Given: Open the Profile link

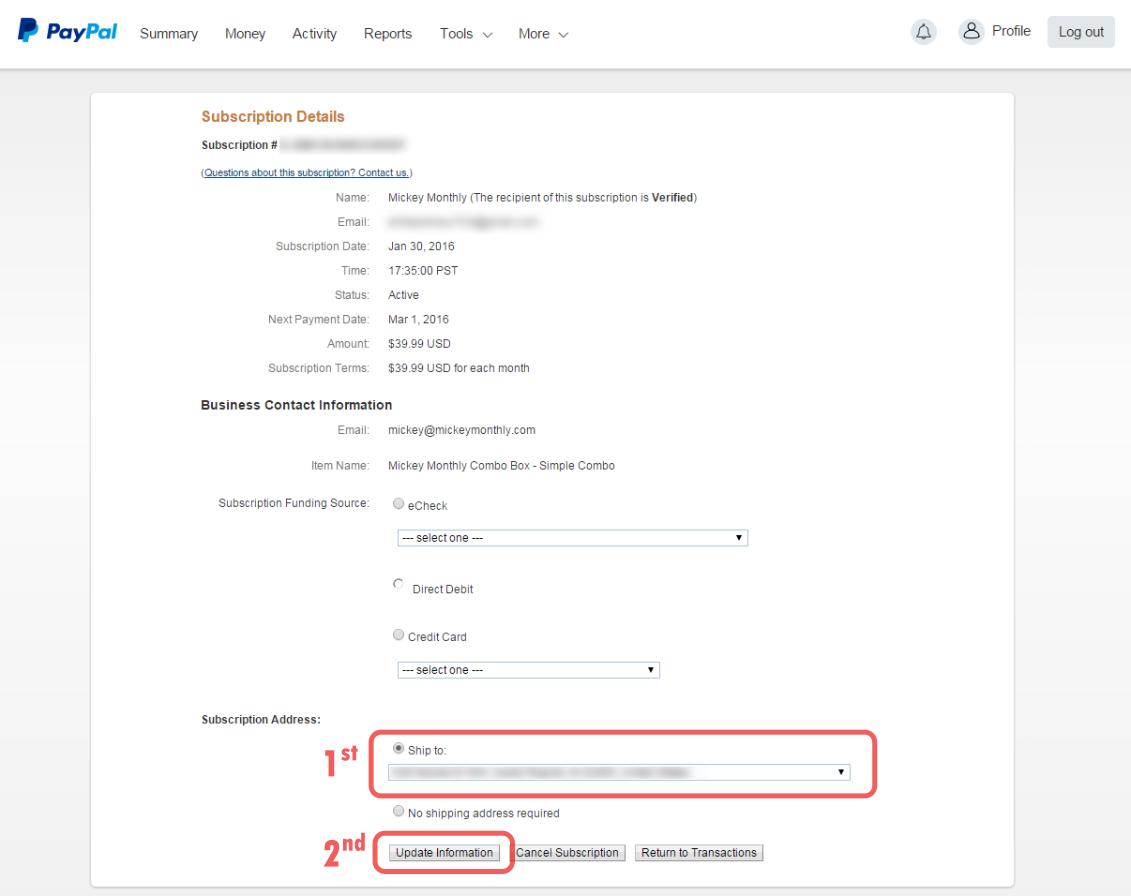Looking at the screenshot, I should (1011, 31).
